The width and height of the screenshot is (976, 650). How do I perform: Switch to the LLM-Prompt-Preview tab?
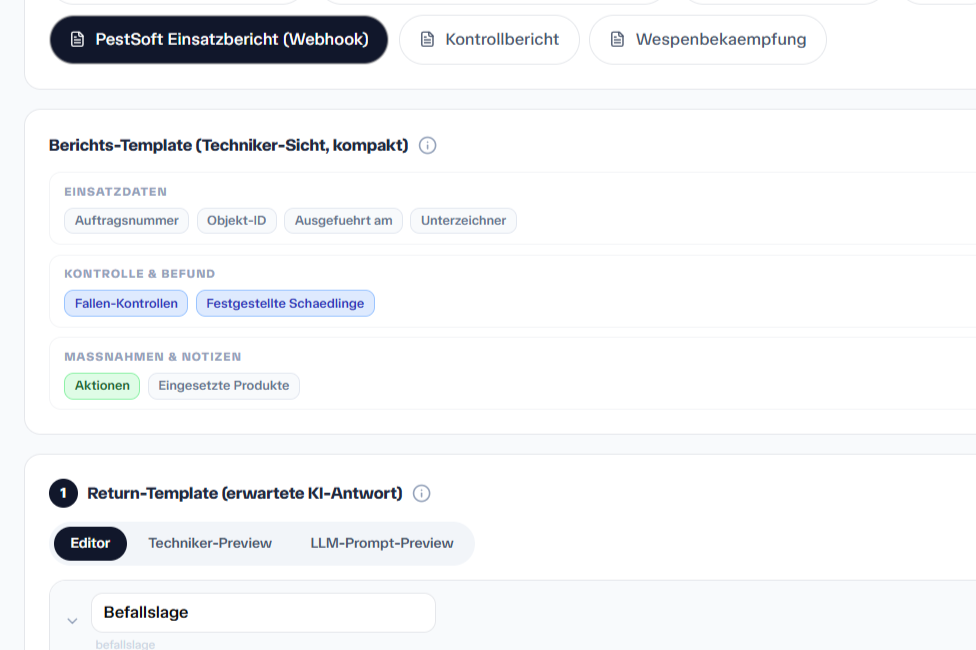pyautogui.click(x=382, y=544)
